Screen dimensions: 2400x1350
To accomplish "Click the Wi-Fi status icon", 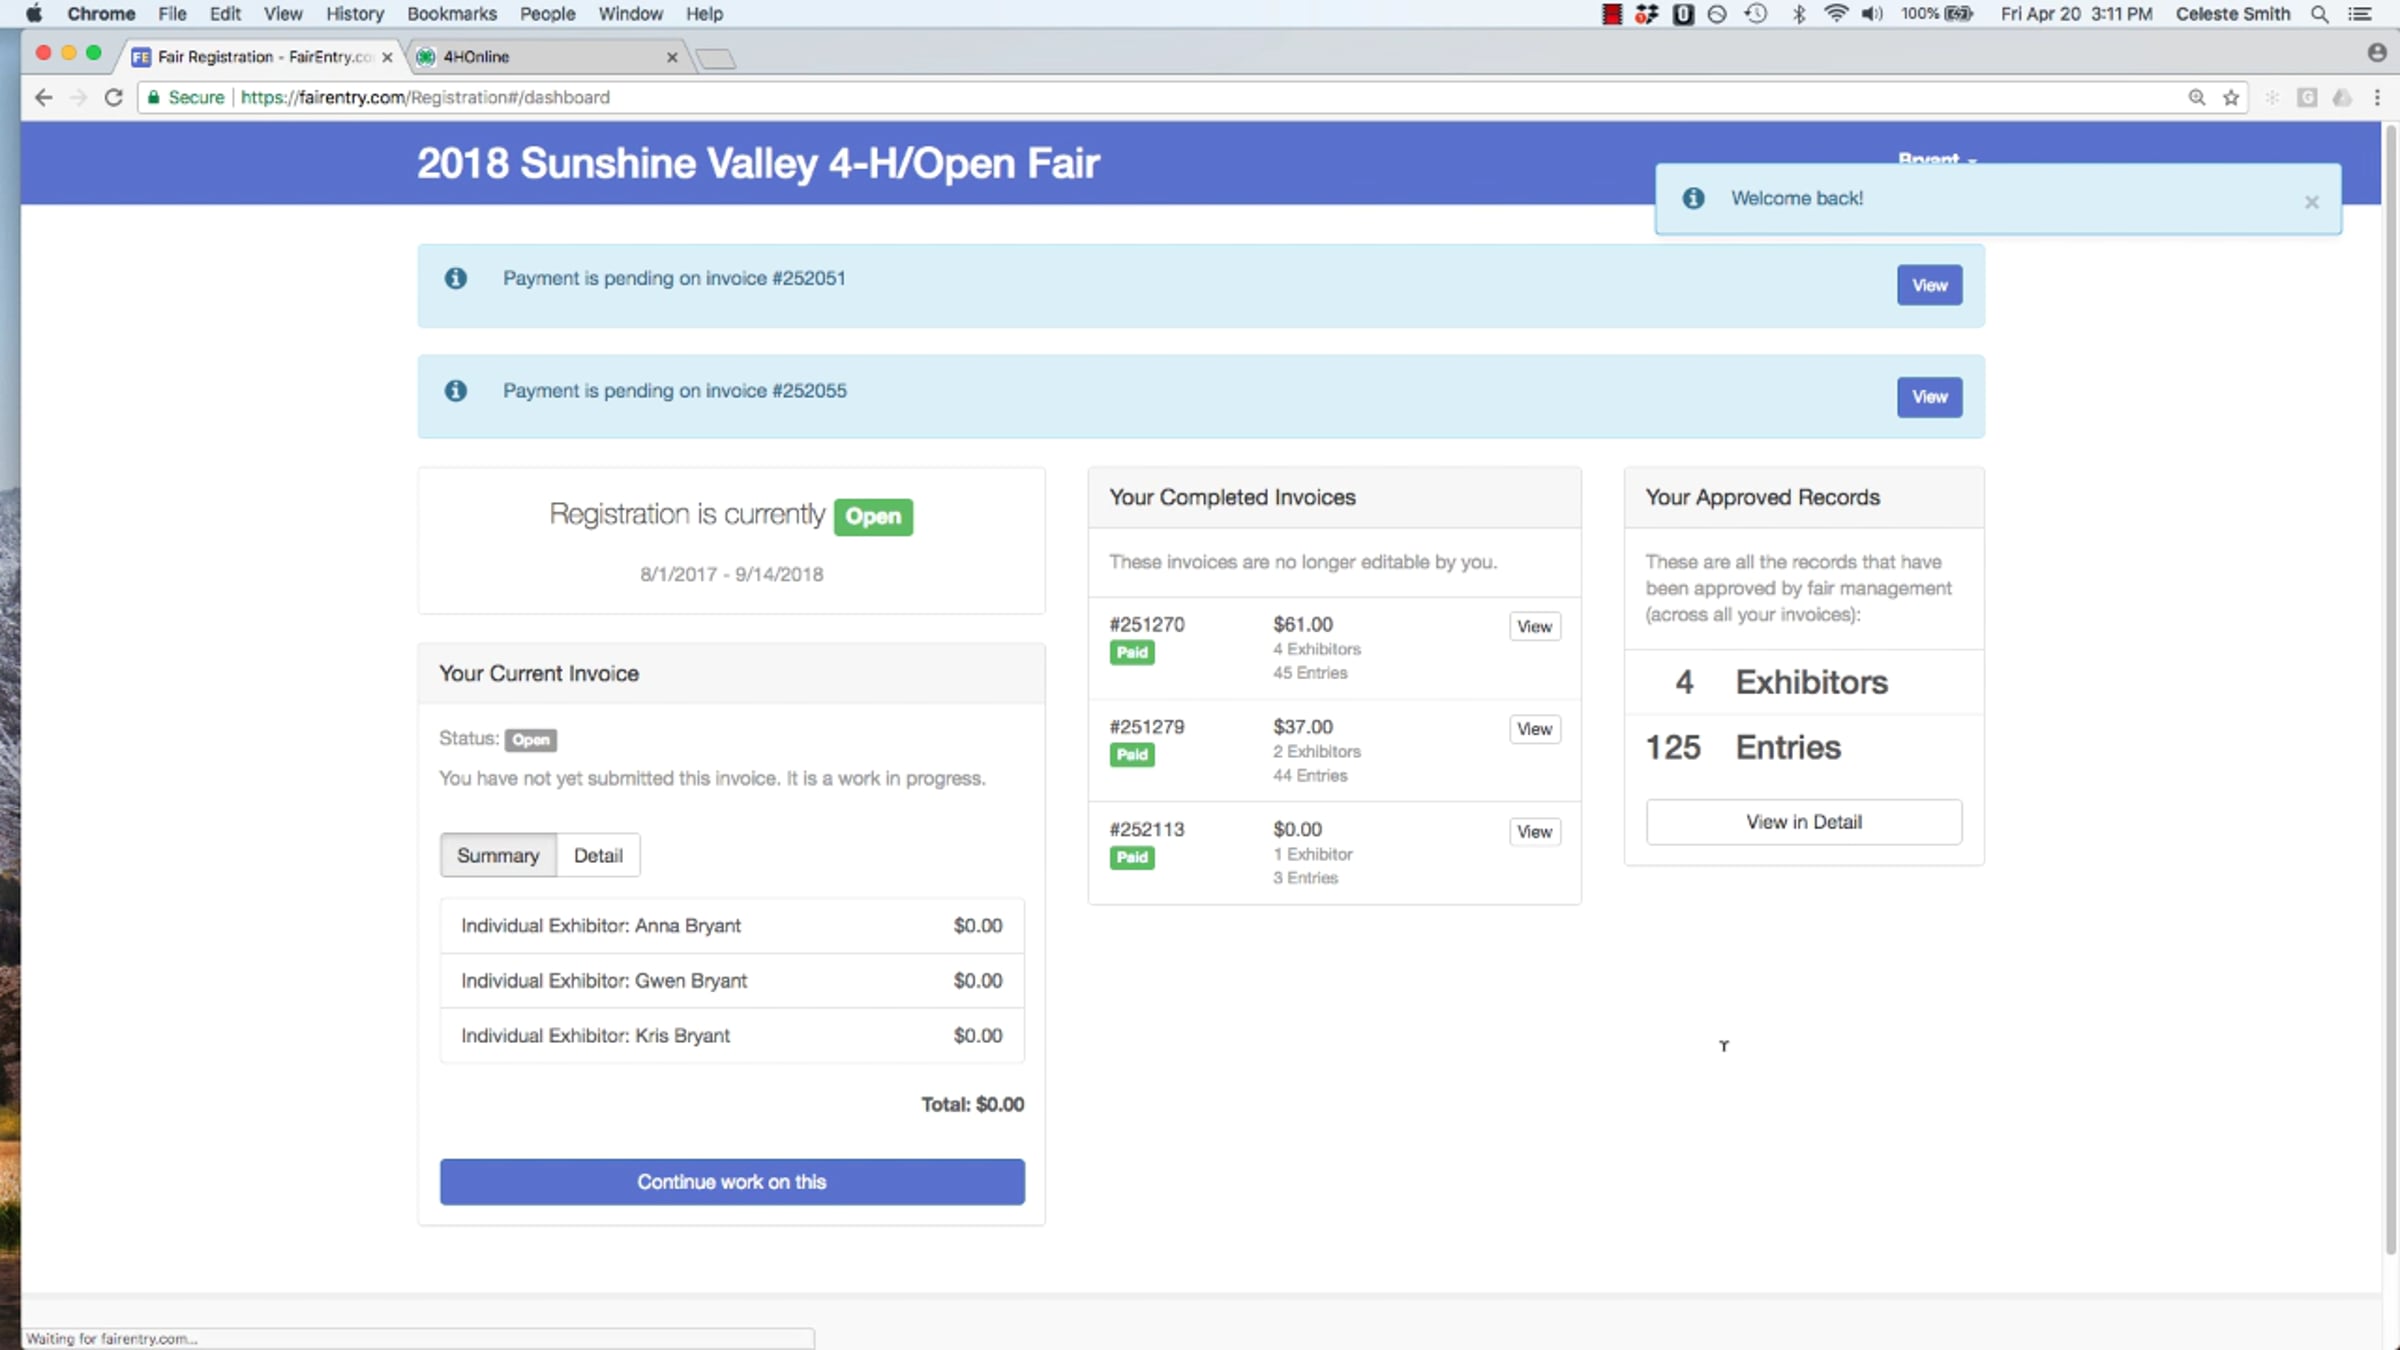I will [1836, 14].
